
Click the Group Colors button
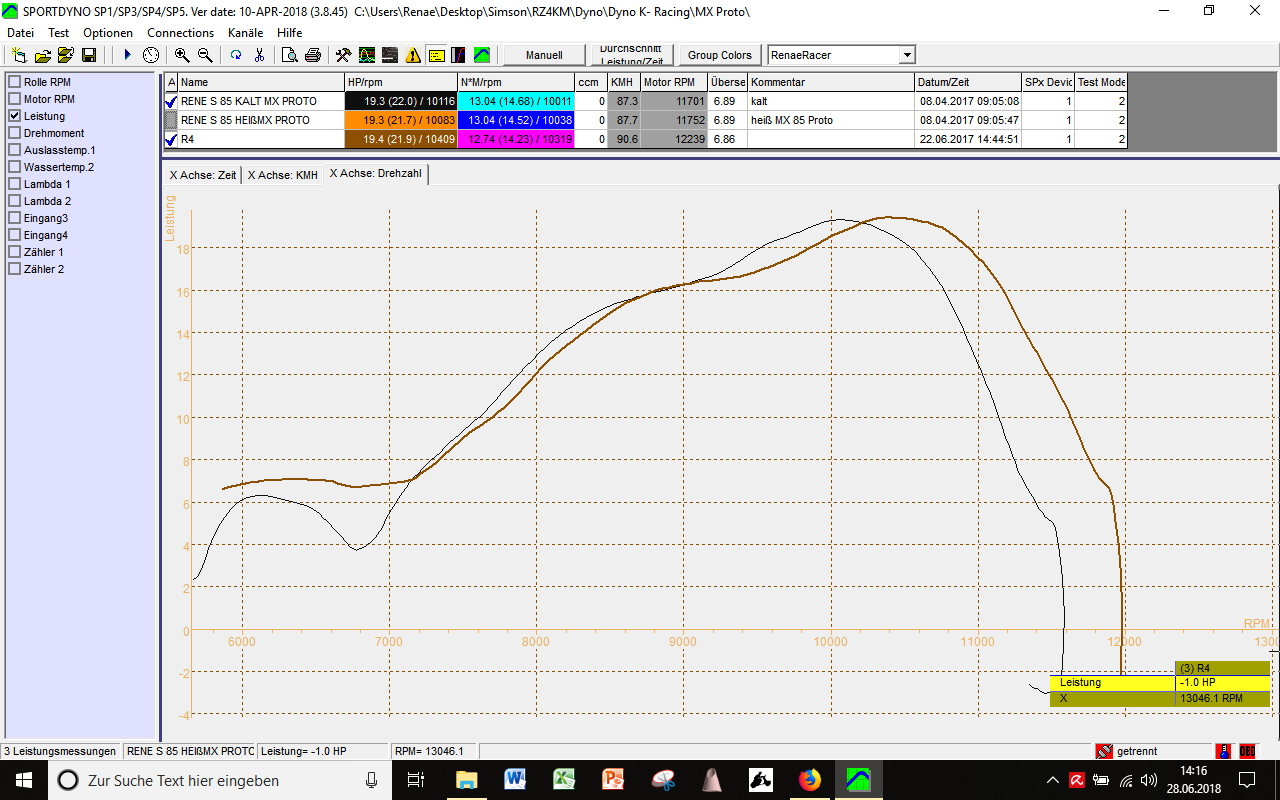[x=719, y=55]
